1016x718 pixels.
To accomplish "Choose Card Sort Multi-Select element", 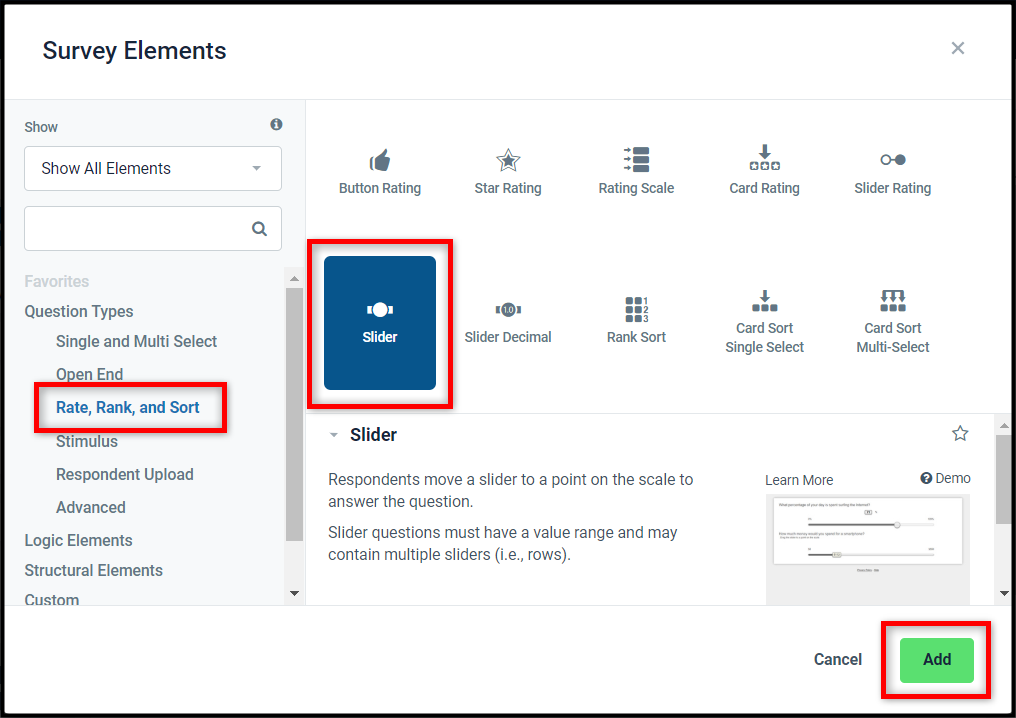I will tap(892, 322).
